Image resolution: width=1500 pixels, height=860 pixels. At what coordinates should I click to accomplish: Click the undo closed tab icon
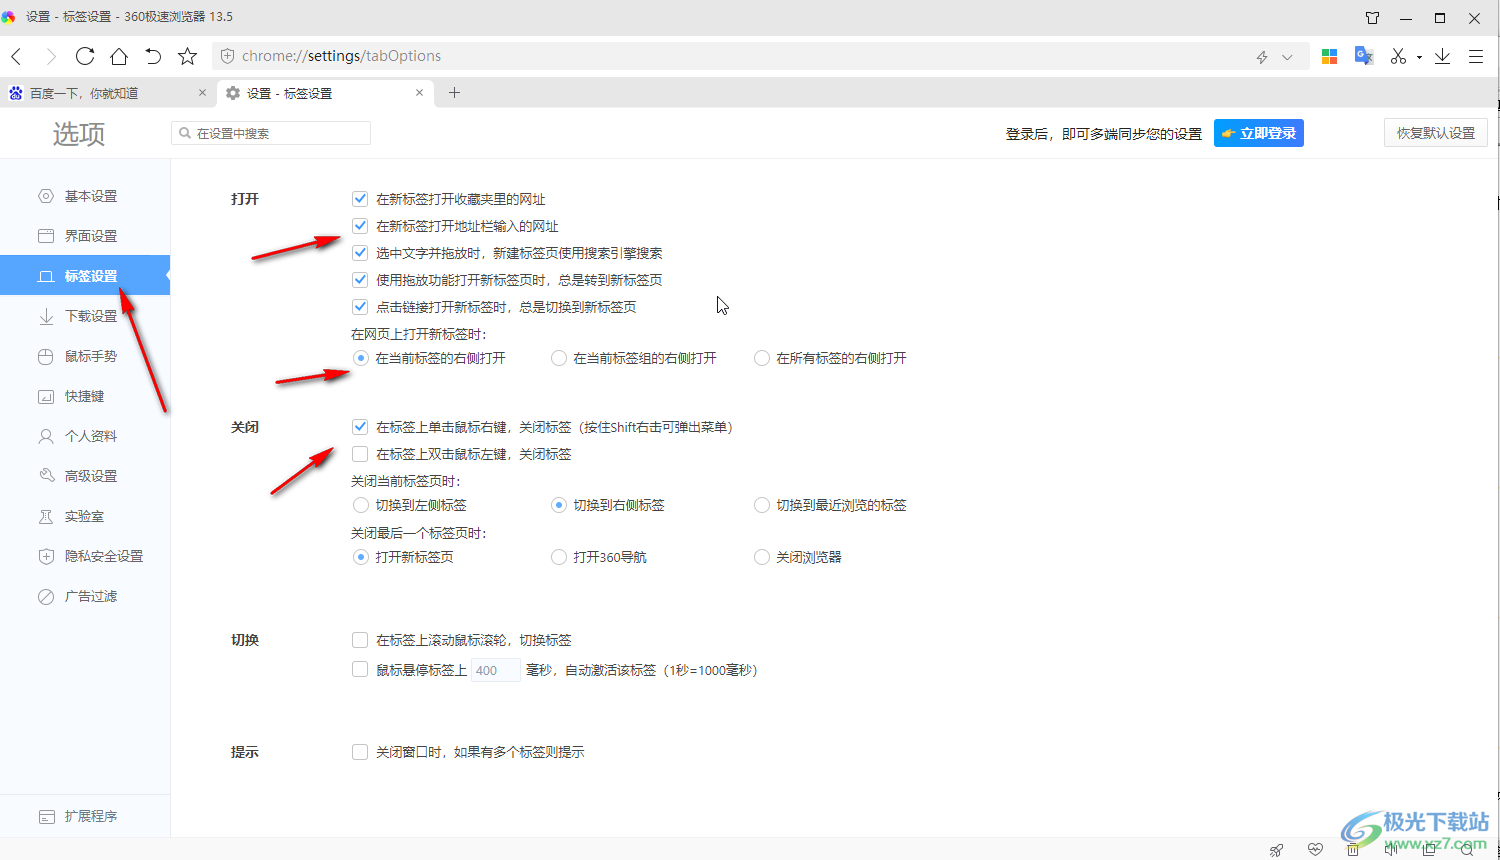pos(153,56)
